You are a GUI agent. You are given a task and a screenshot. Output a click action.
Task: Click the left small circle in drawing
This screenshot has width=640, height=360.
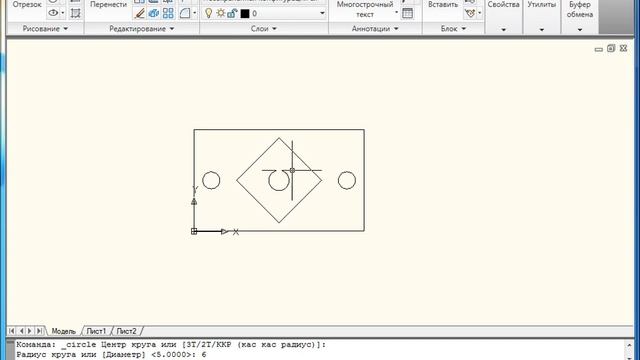211,180
